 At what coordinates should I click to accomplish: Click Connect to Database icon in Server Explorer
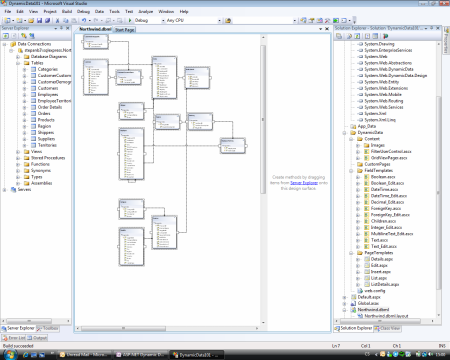(x=24, y=36)
